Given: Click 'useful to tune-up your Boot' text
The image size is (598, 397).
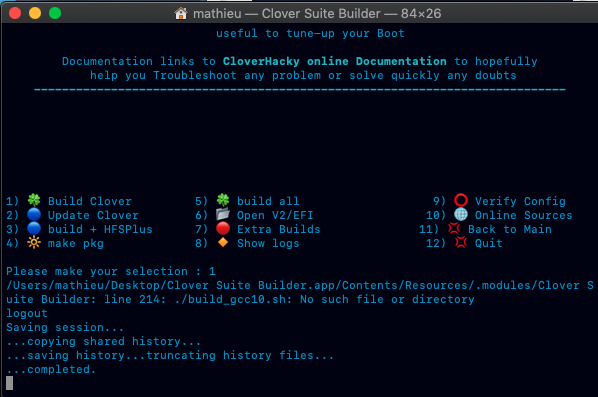Looking at the screenshot, I should pos(310,33).
